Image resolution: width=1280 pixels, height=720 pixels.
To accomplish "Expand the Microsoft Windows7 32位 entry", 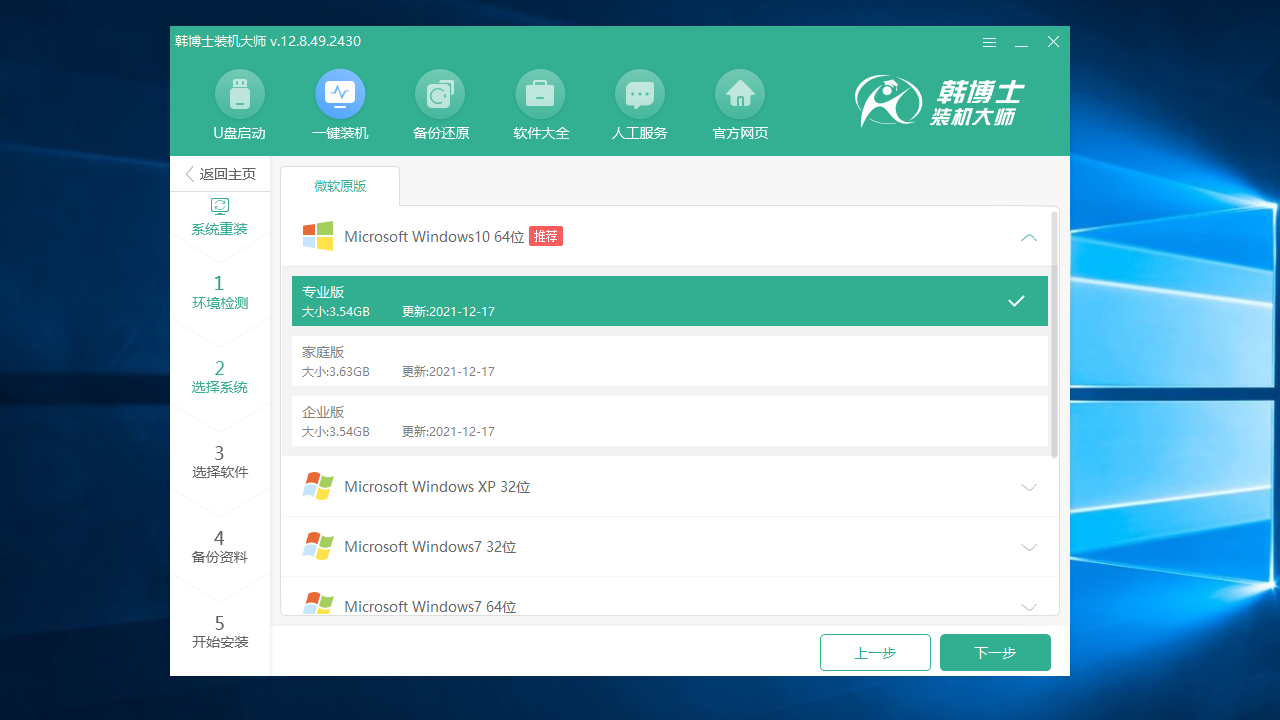I will tap(1029, 547).
